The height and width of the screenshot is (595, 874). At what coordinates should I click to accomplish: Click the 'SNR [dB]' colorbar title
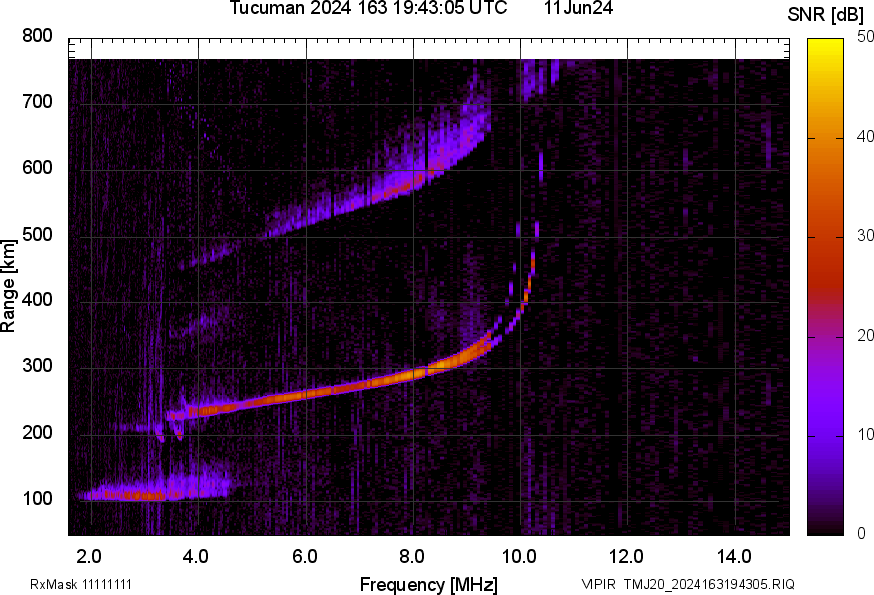click(x=826, y=15)
